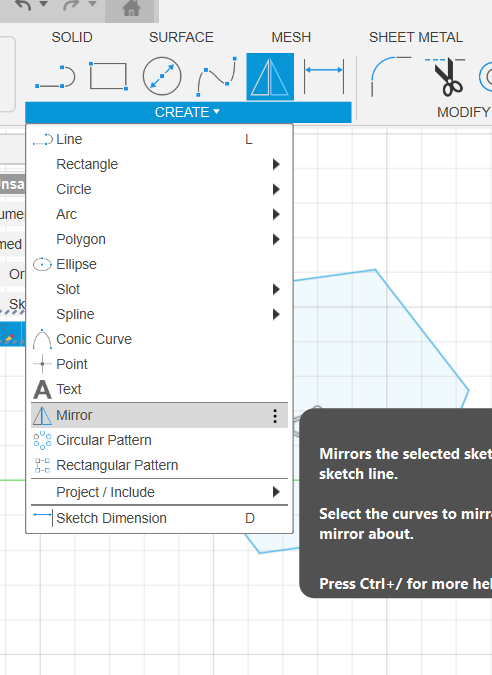Expand the Polygon submenu arrow
The image size is (492, 675).
tap(276, 239)
